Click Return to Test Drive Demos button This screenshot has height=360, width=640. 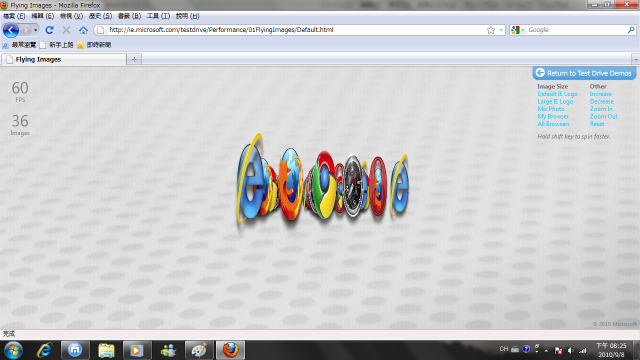coord(584,73)
